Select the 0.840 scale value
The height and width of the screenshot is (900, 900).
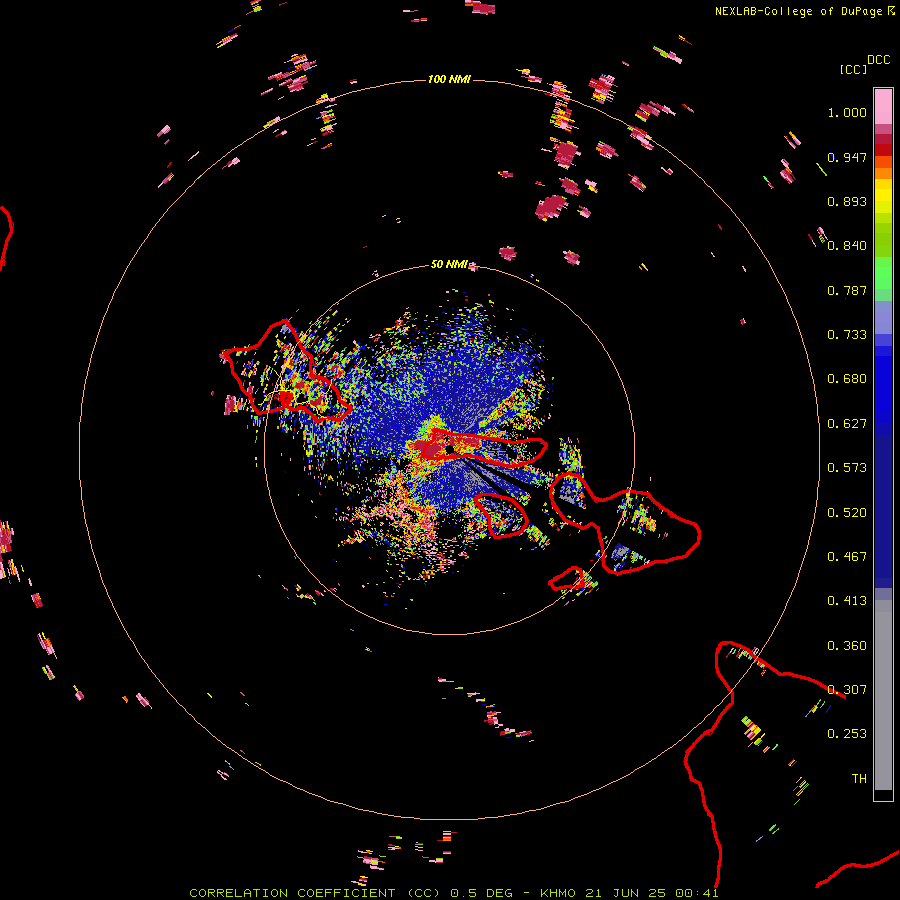(847, 246)
